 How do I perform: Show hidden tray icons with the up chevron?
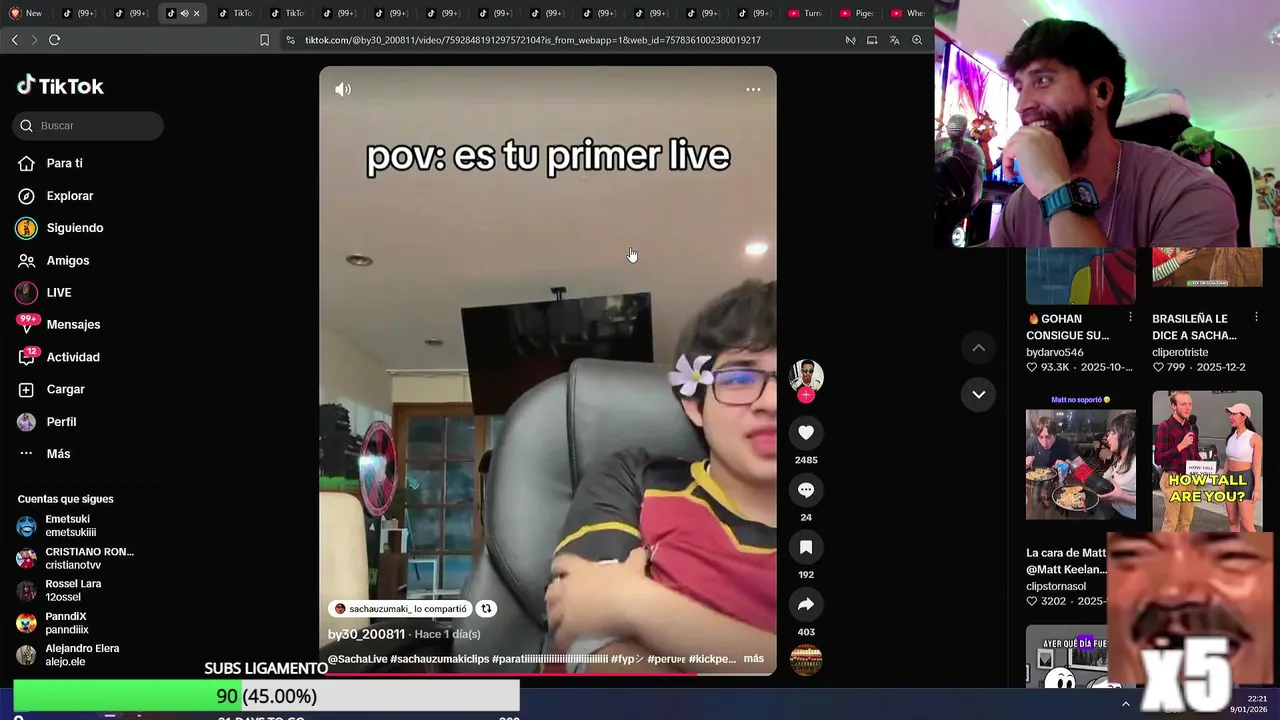1125,704
